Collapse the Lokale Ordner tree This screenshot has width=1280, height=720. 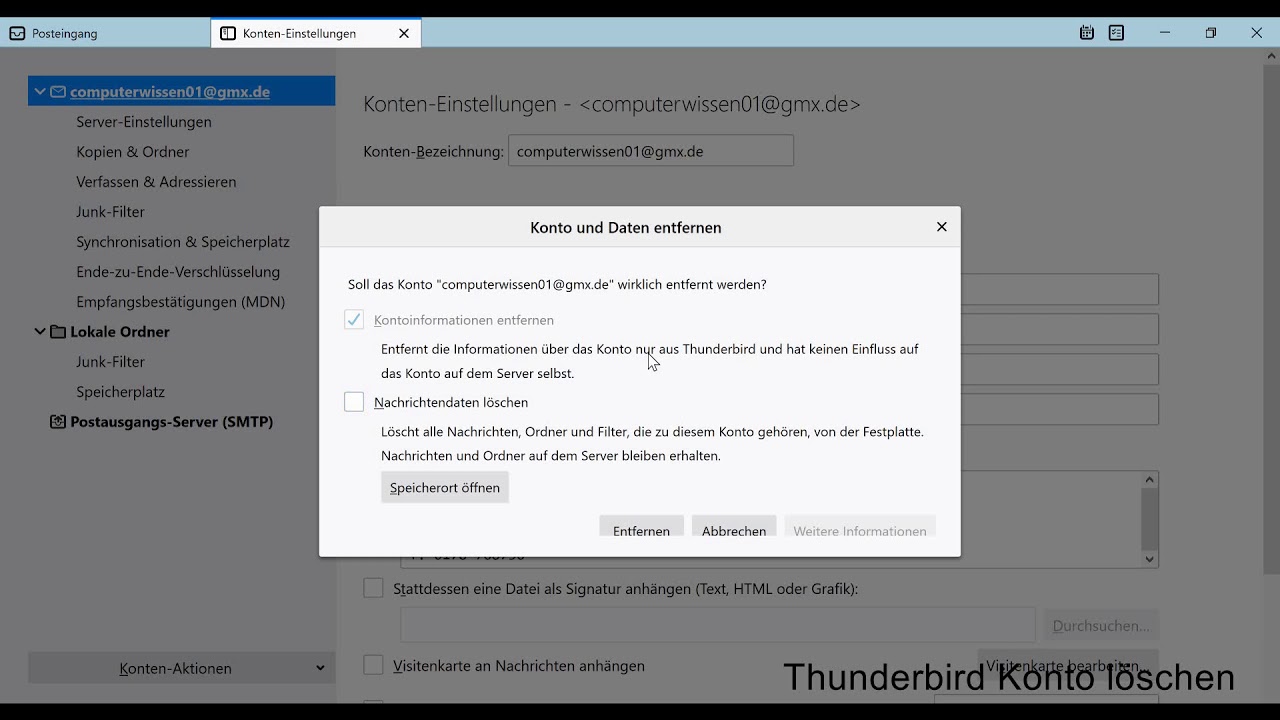(x=40, y=332)
